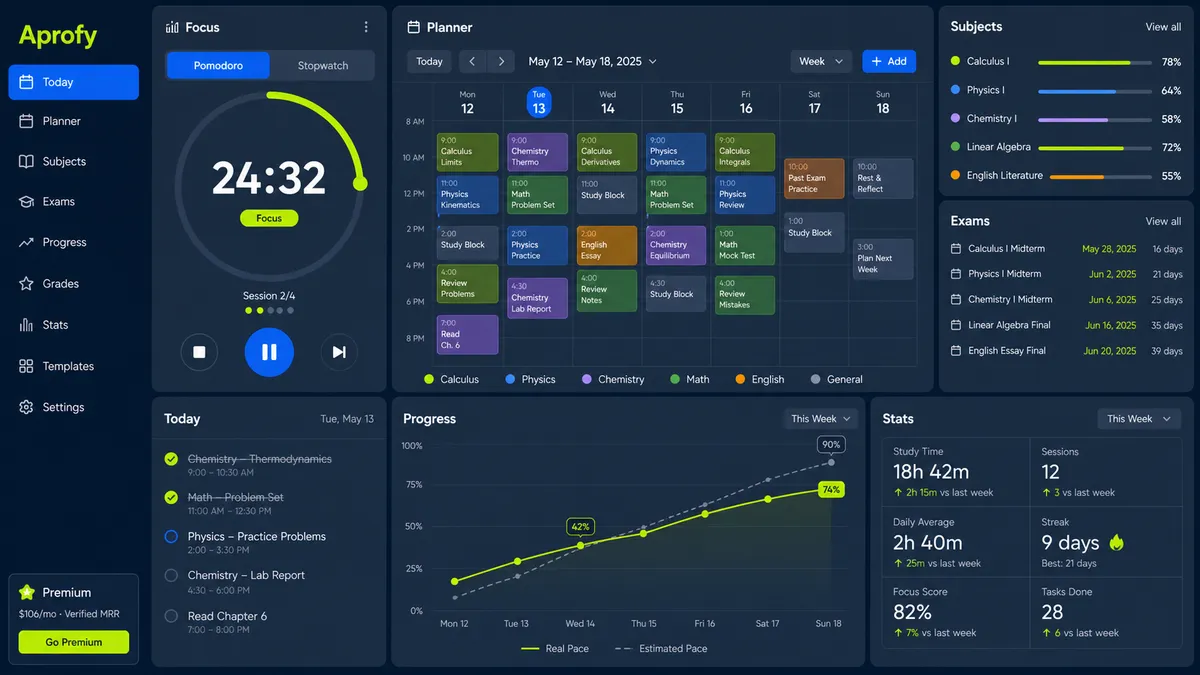
Task: Open This Week dropdown in Progress
Action: point(820,419)
